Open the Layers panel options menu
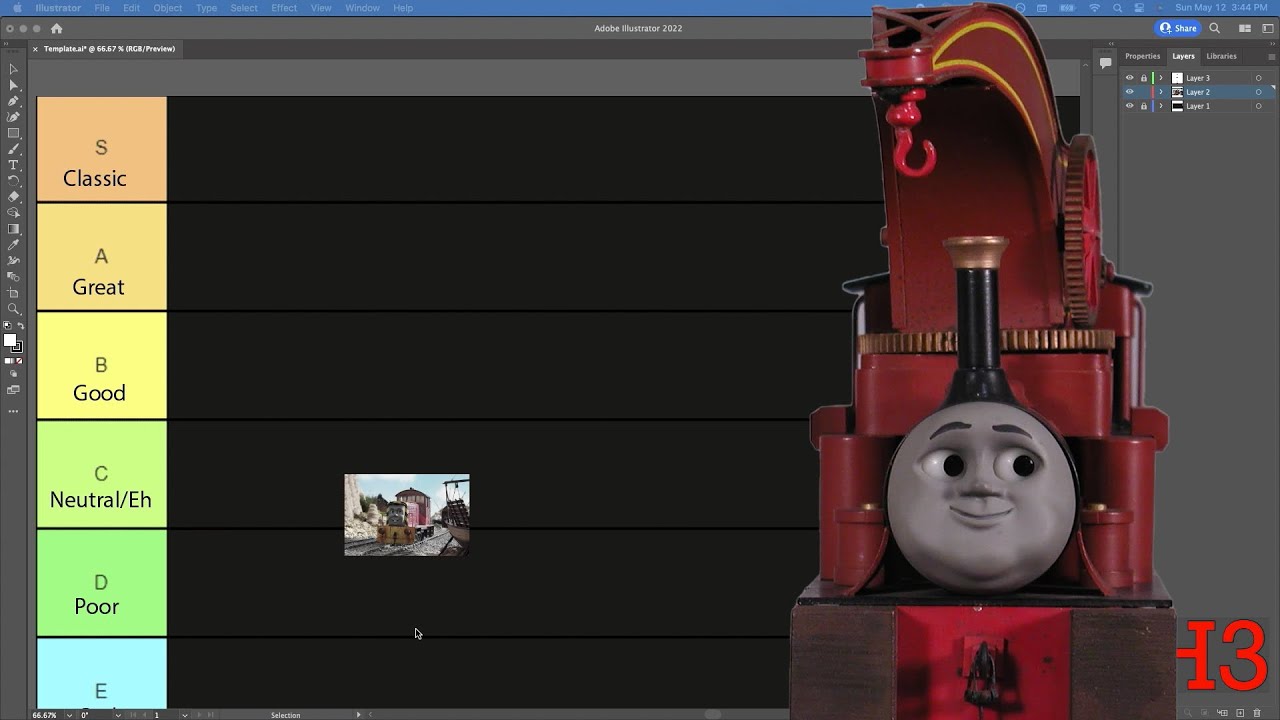Screen dimensions: 1280x720 [x=1273, y=56]
